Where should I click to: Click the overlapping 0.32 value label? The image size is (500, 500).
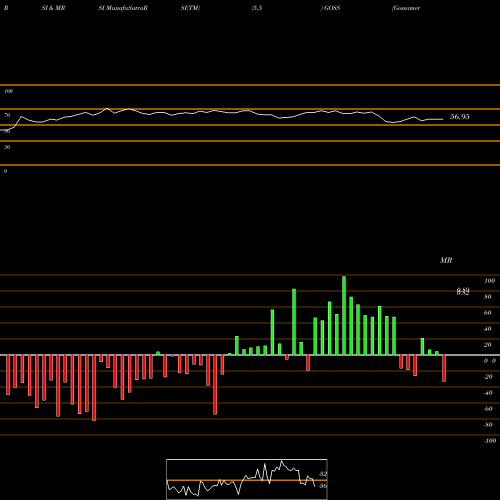point(463,292)
